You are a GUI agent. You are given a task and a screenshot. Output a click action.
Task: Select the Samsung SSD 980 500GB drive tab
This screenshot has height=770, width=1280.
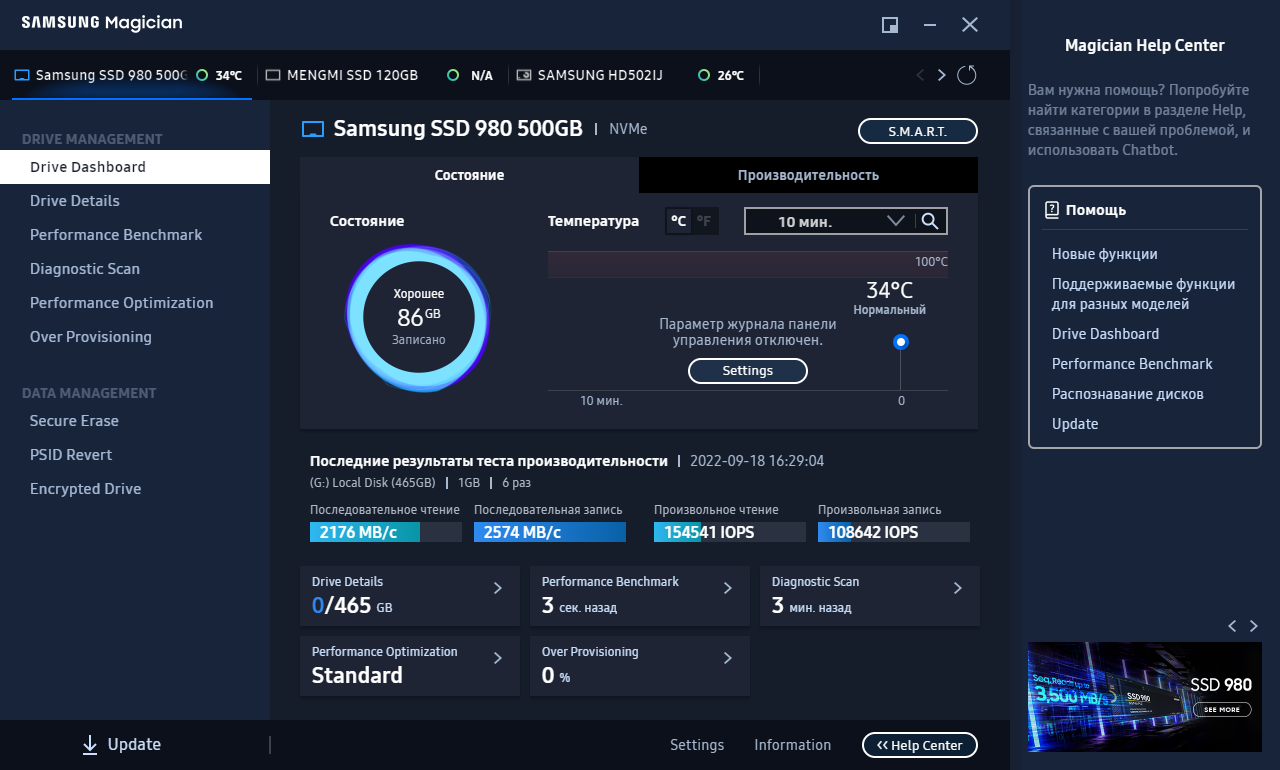pos(132,75)
